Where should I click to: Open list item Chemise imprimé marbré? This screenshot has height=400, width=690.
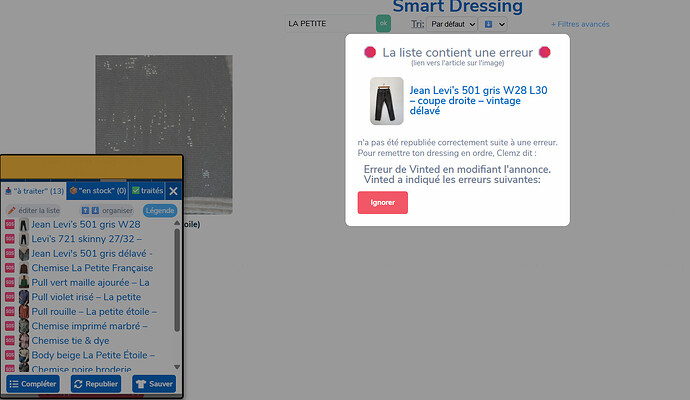coord(89,326)
